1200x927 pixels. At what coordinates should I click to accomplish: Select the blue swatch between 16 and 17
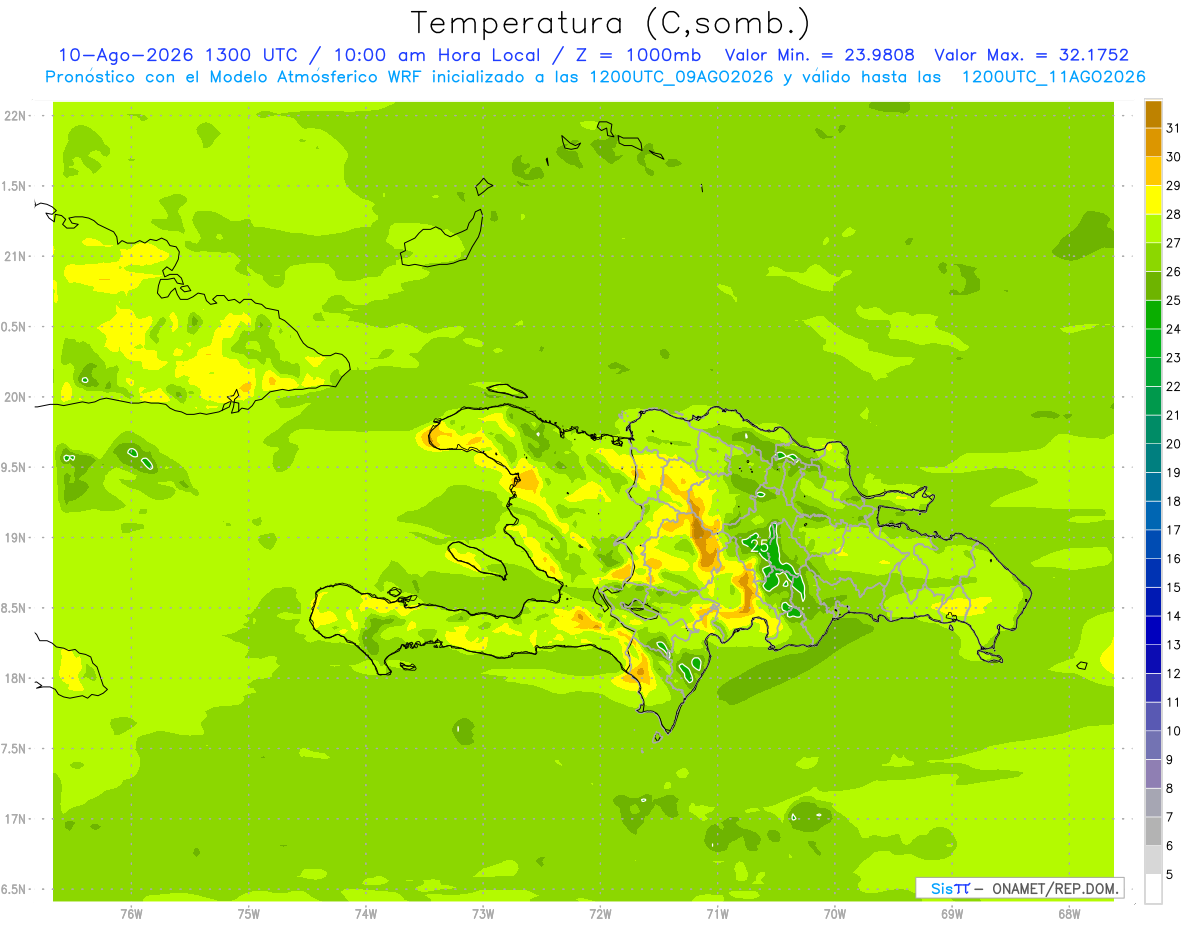coord(1153,544)
